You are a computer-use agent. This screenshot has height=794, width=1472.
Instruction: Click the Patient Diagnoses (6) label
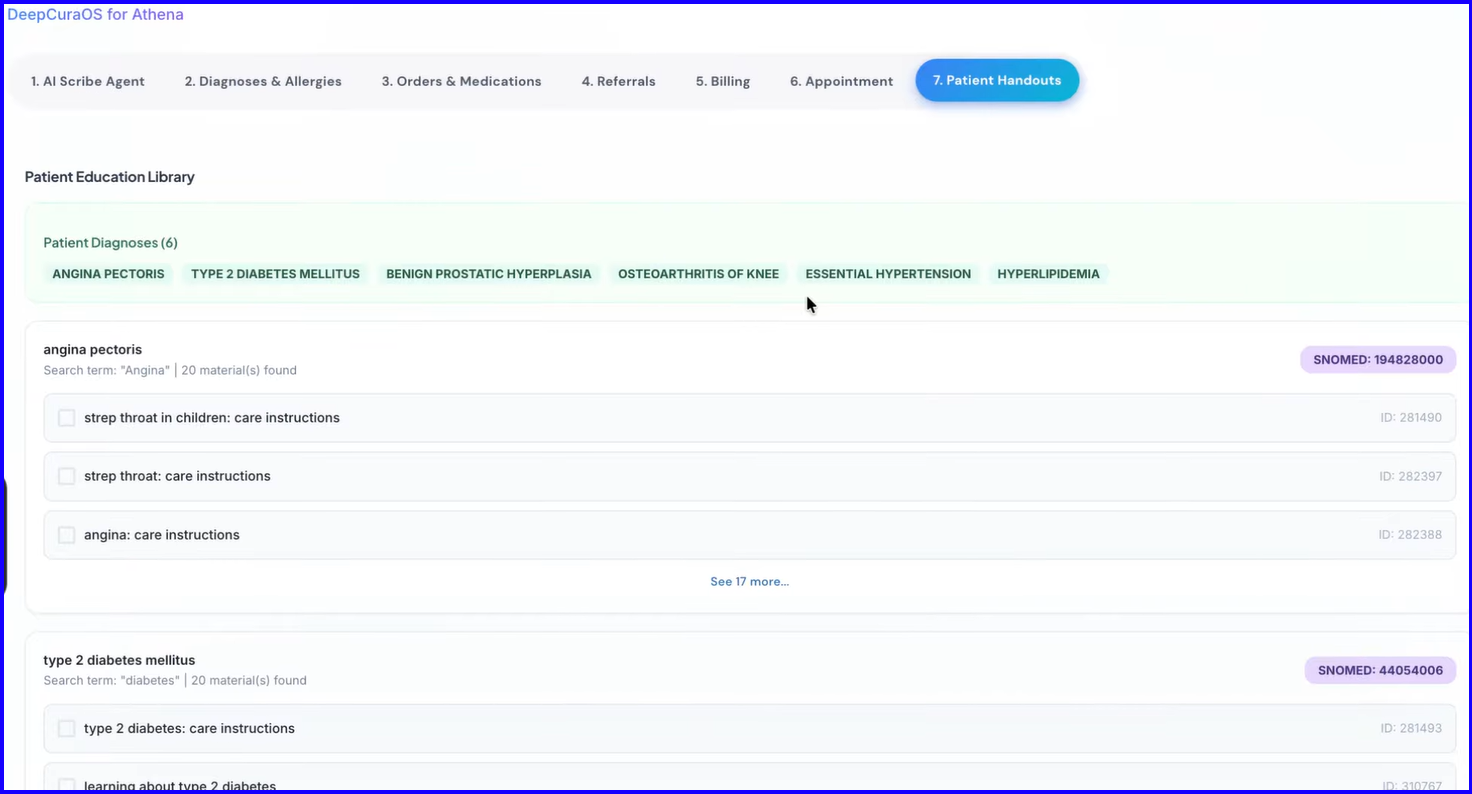[x=110, y=243]
